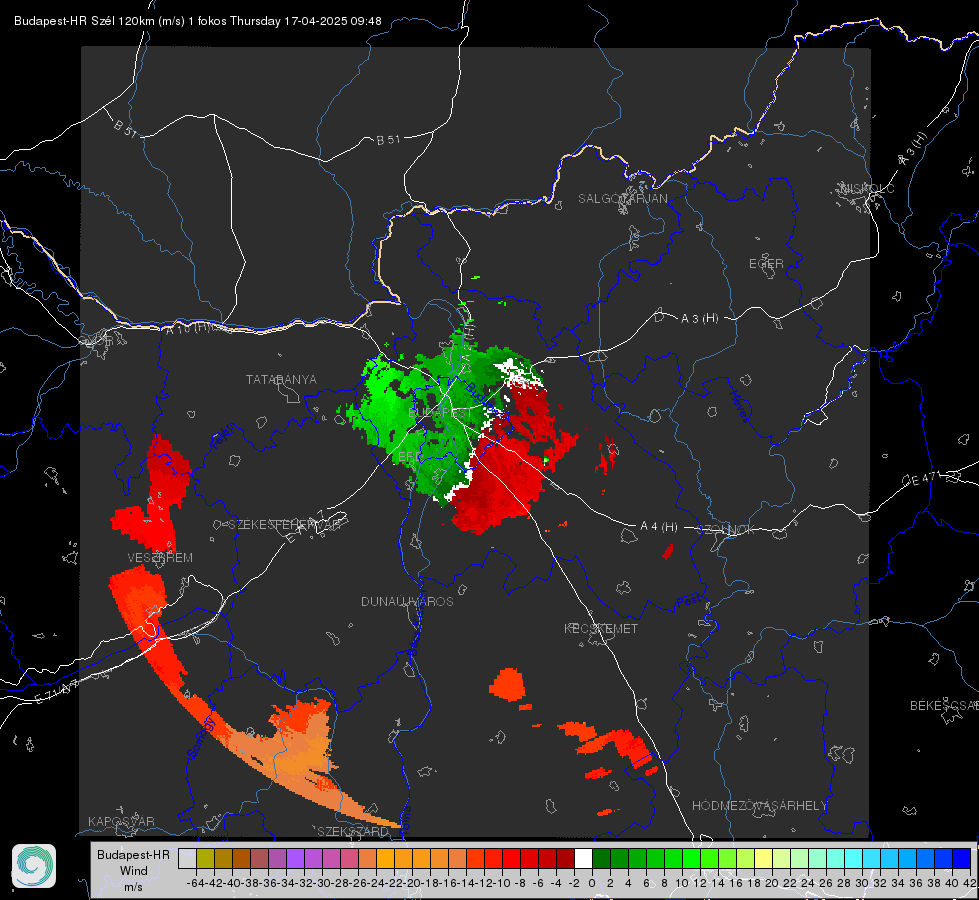Select the dark green swatch between 0 and 2
Screen dimensions: 979x900
pos(601,859)
